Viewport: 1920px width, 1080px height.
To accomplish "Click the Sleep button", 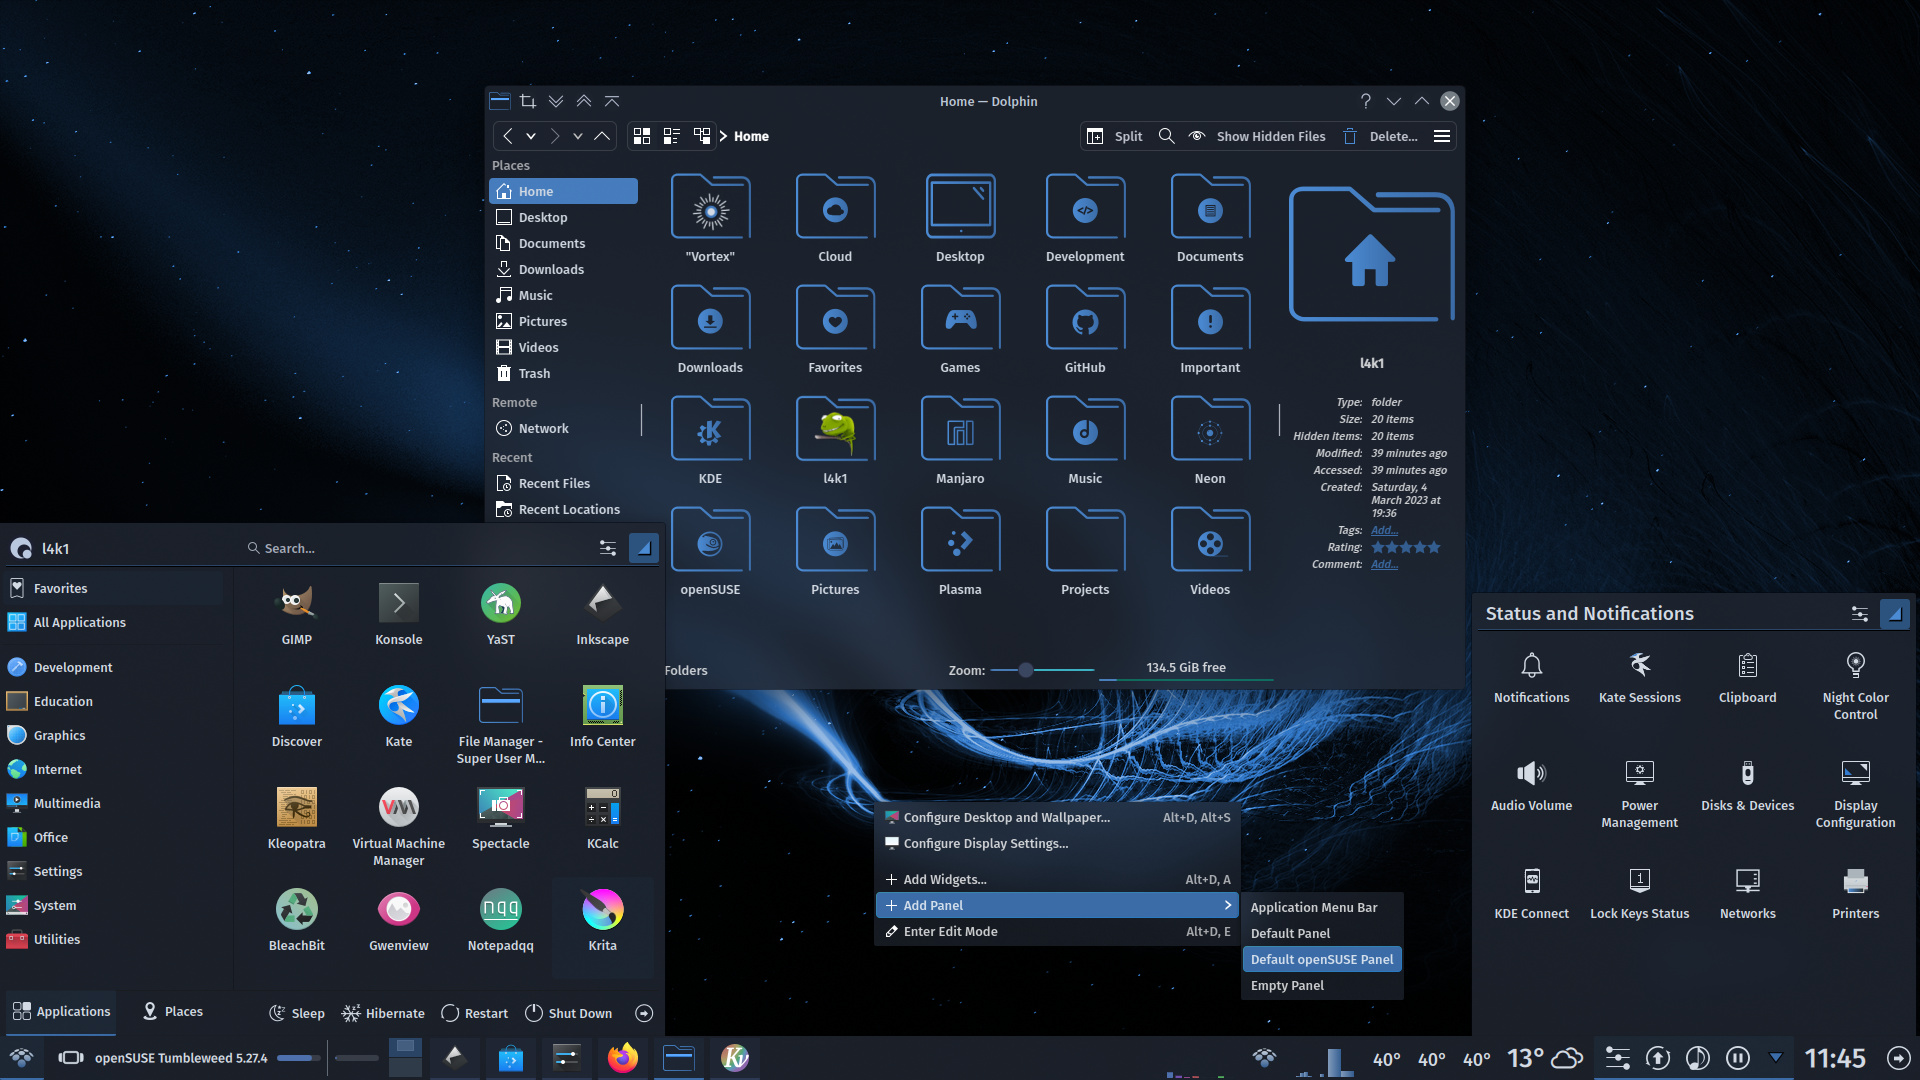I will click(x=297, y=1013).
